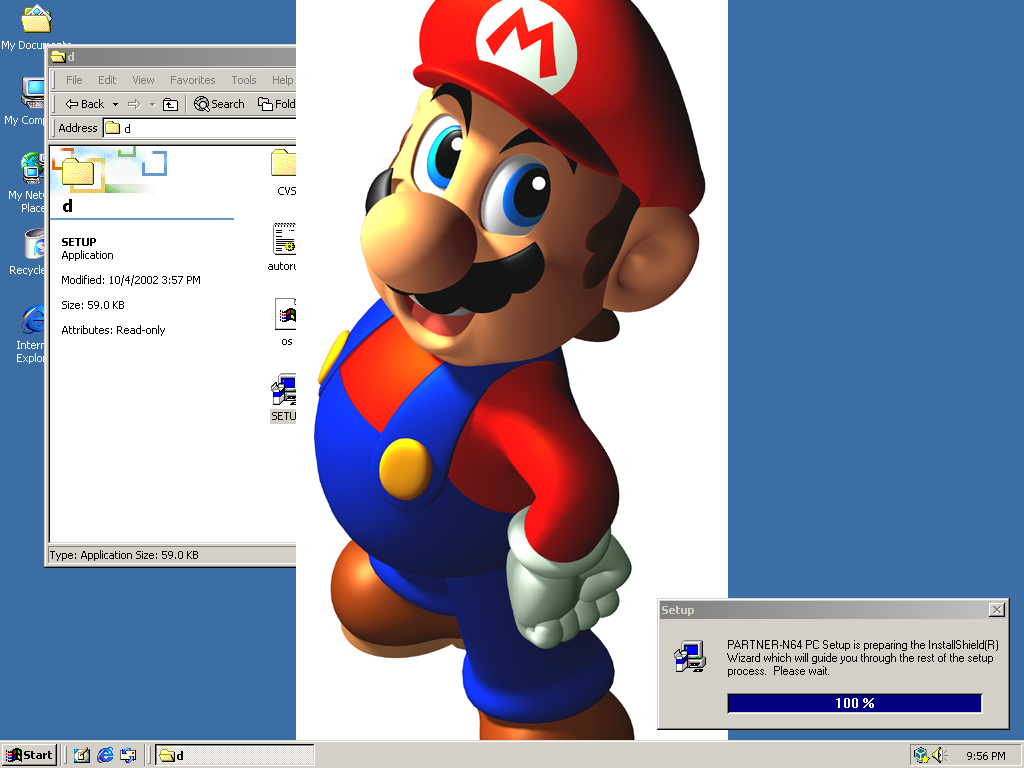The height and width of the screenshot is (768, 1024).
Task: Open the Favorites menu
Action: pos(193,80)
